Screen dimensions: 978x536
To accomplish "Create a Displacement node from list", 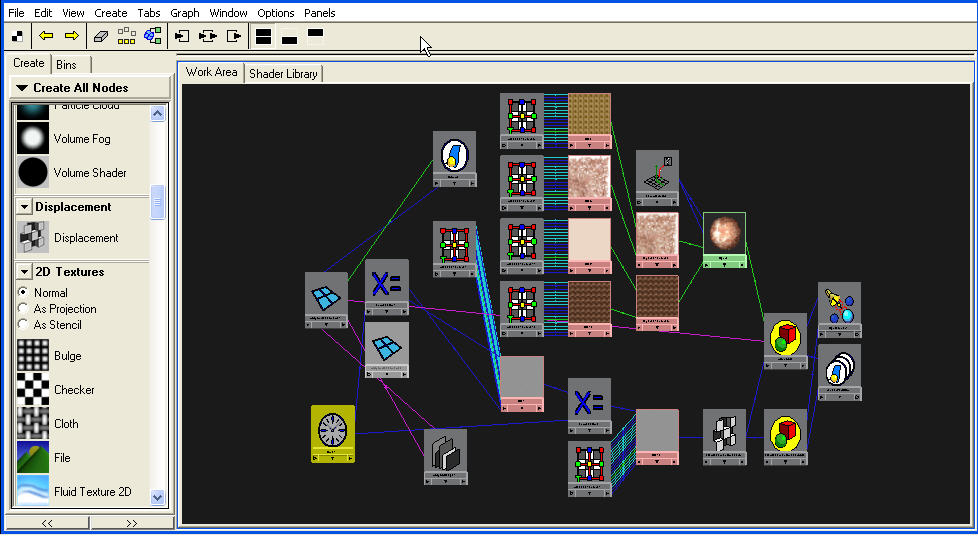I will pyautogui.click(x=86, y=238).
